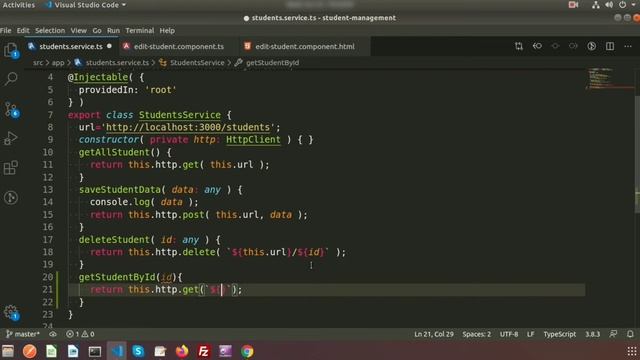Viewport: 640px width, 360px height.
Task: Open the Explorer view in activity bar
Action: pyautogui.click(x=11, y=51)
